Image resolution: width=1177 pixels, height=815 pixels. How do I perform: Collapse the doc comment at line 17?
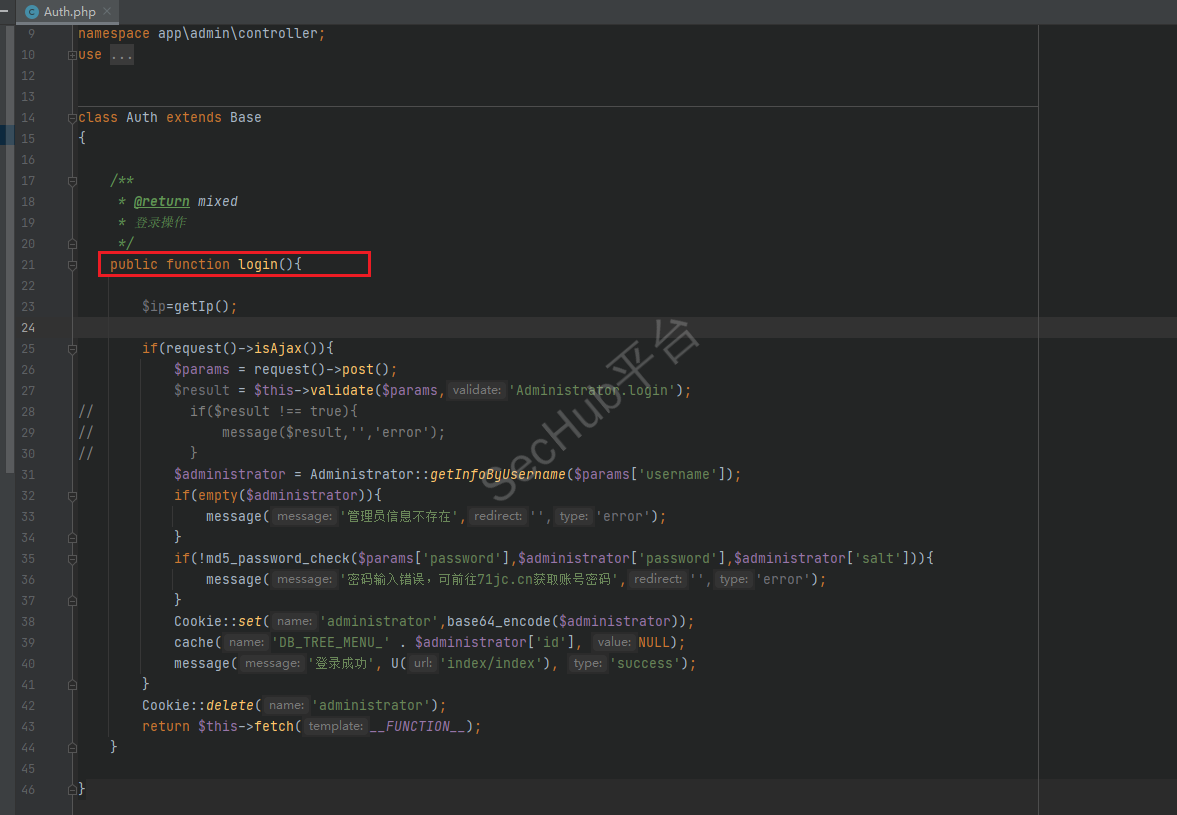point(72,181)
